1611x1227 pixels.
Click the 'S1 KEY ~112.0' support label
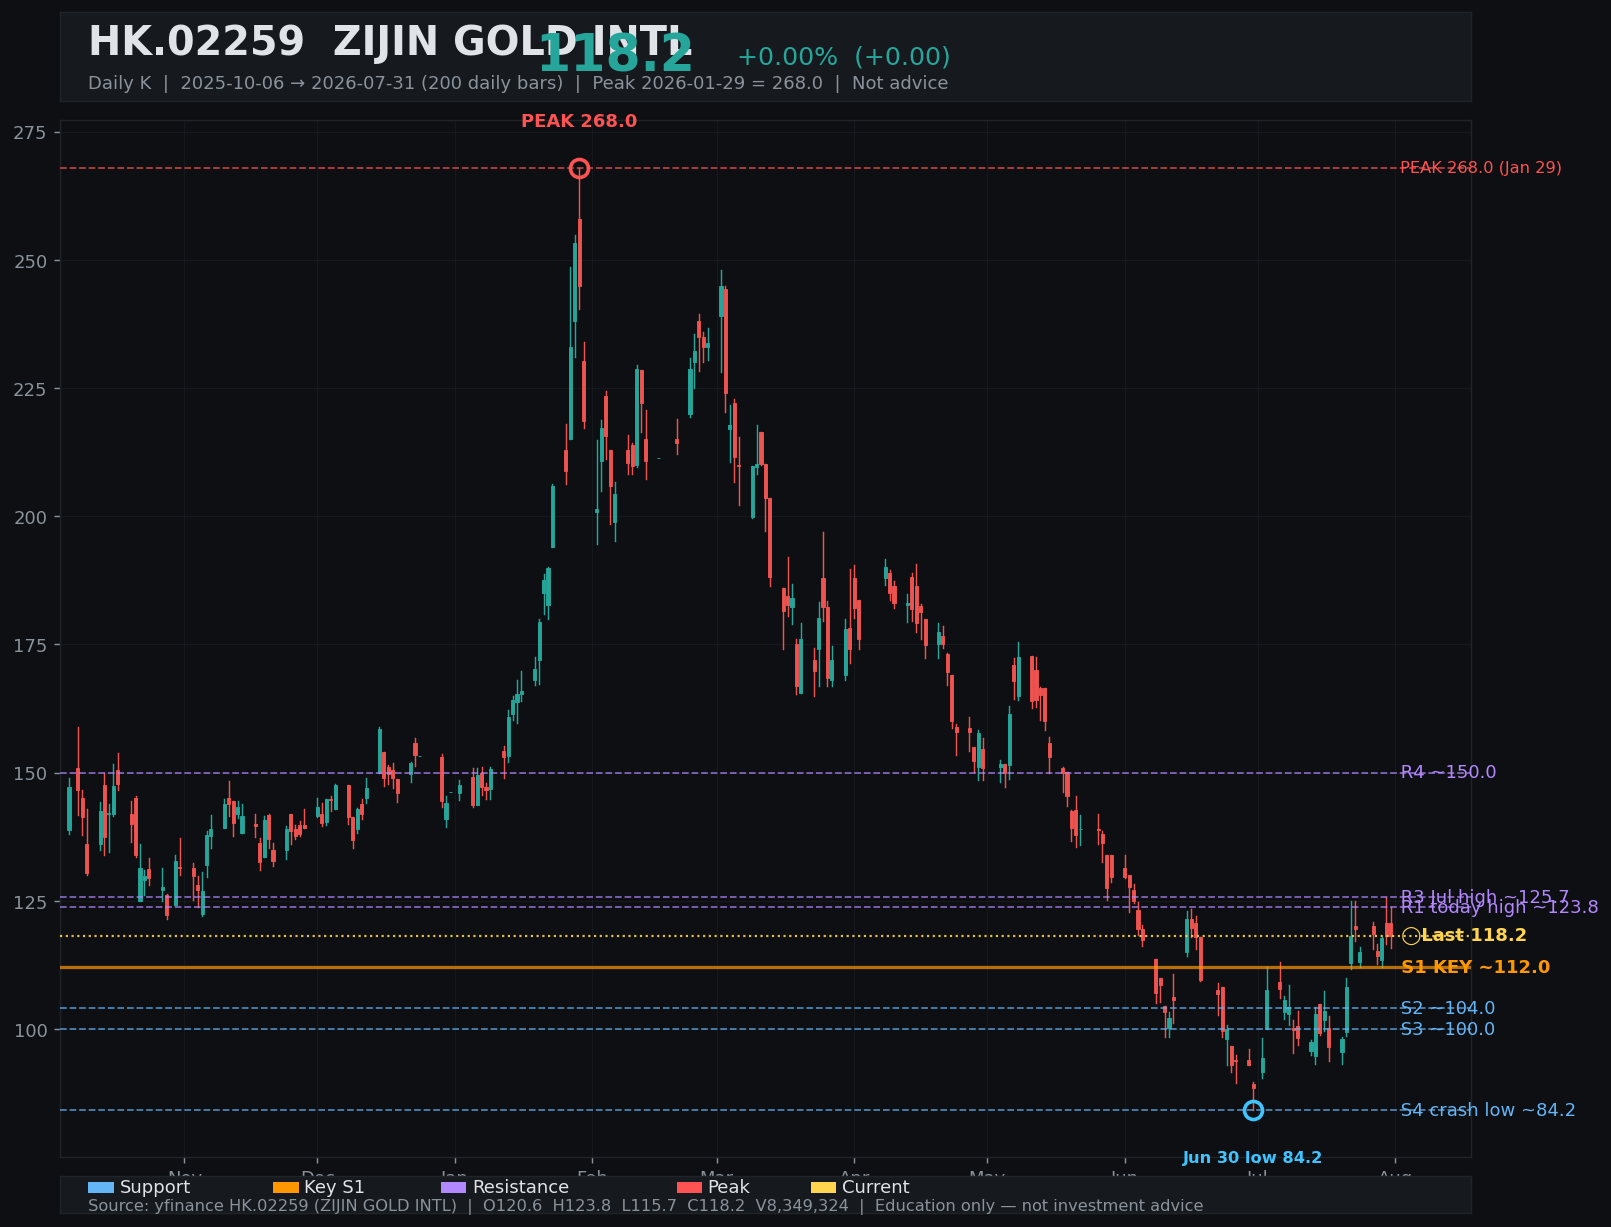point(1476,968)
